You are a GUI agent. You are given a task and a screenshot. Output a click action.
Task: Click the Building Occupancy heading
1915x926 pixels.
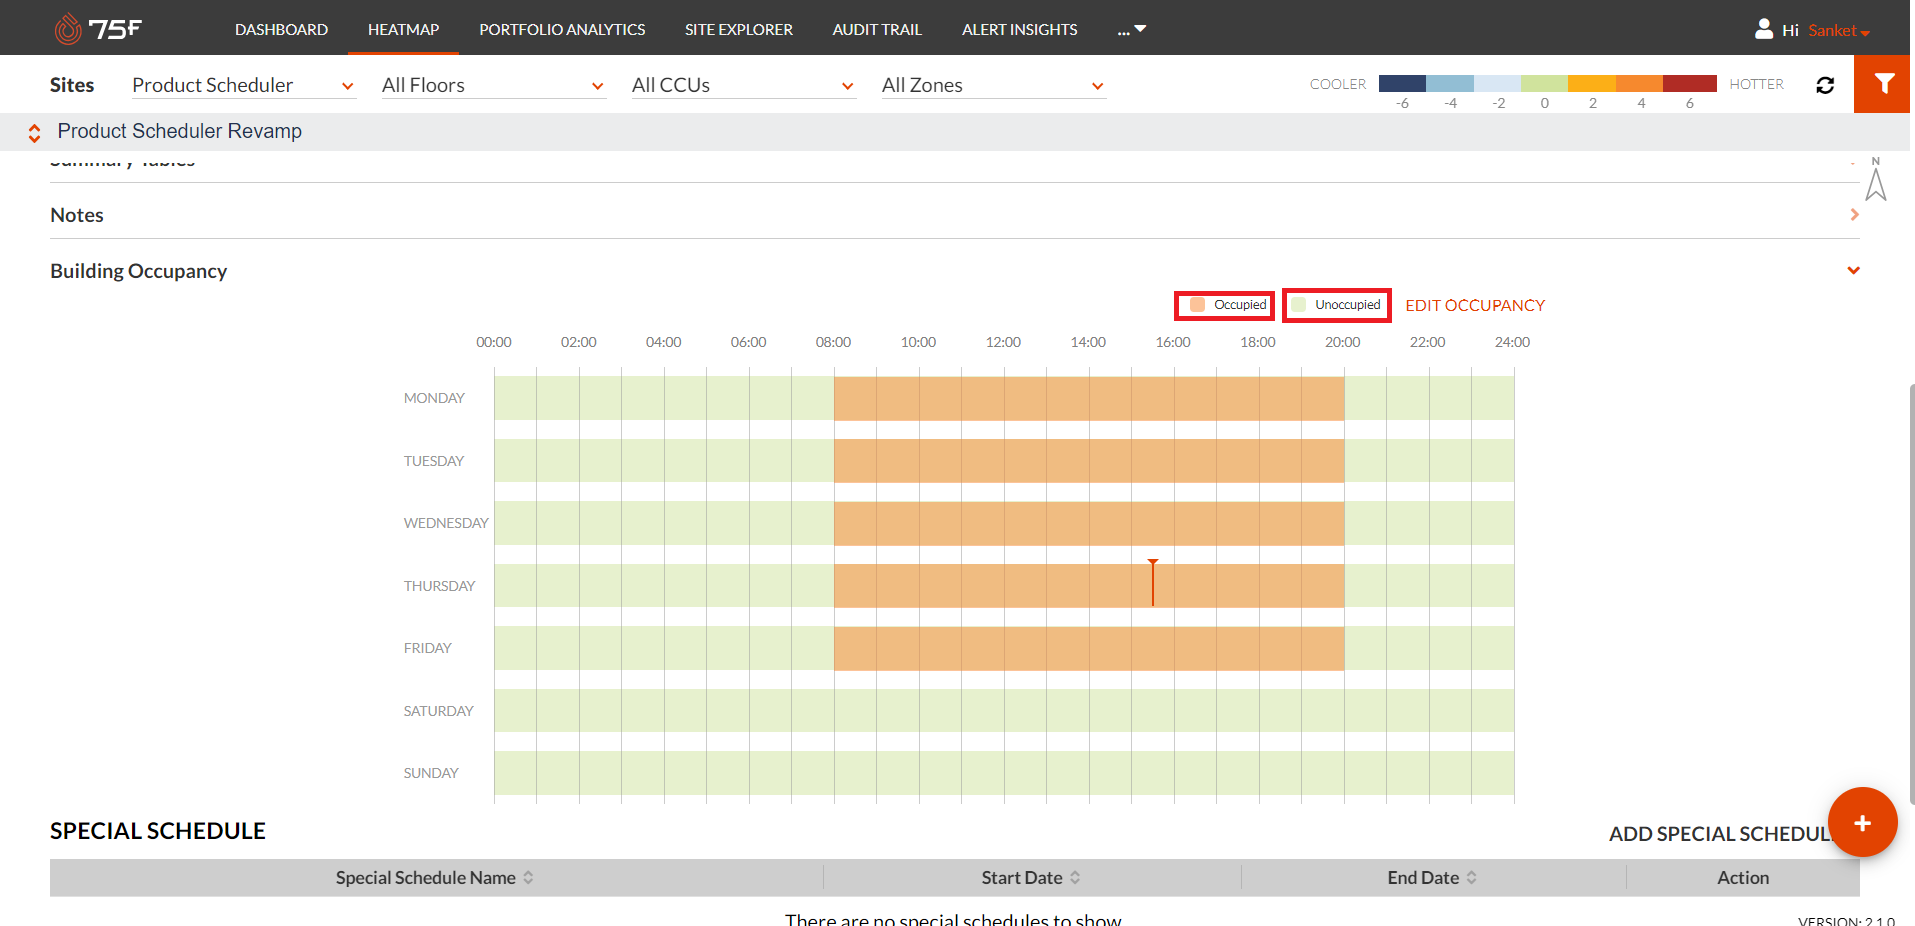click(x=139, y=271)
